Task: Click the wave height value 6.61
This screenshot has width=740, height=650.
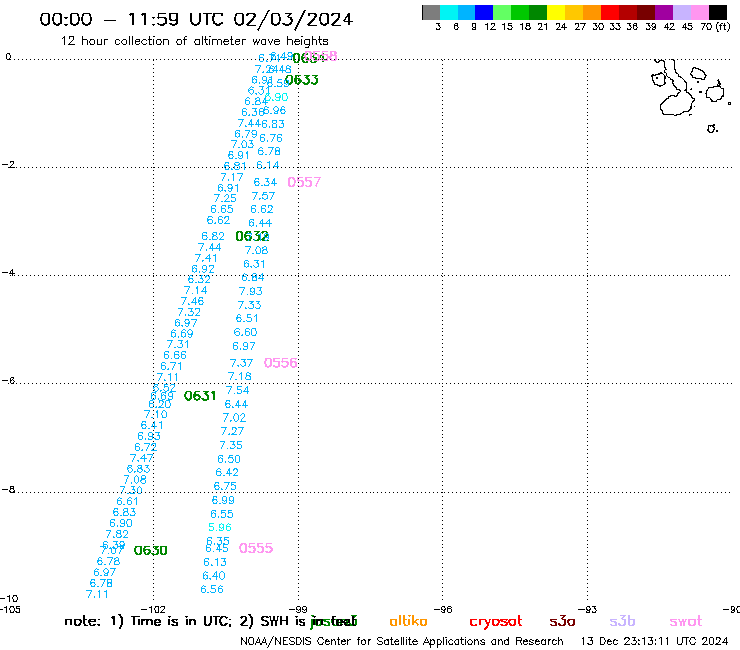Action: coord(127,501)
